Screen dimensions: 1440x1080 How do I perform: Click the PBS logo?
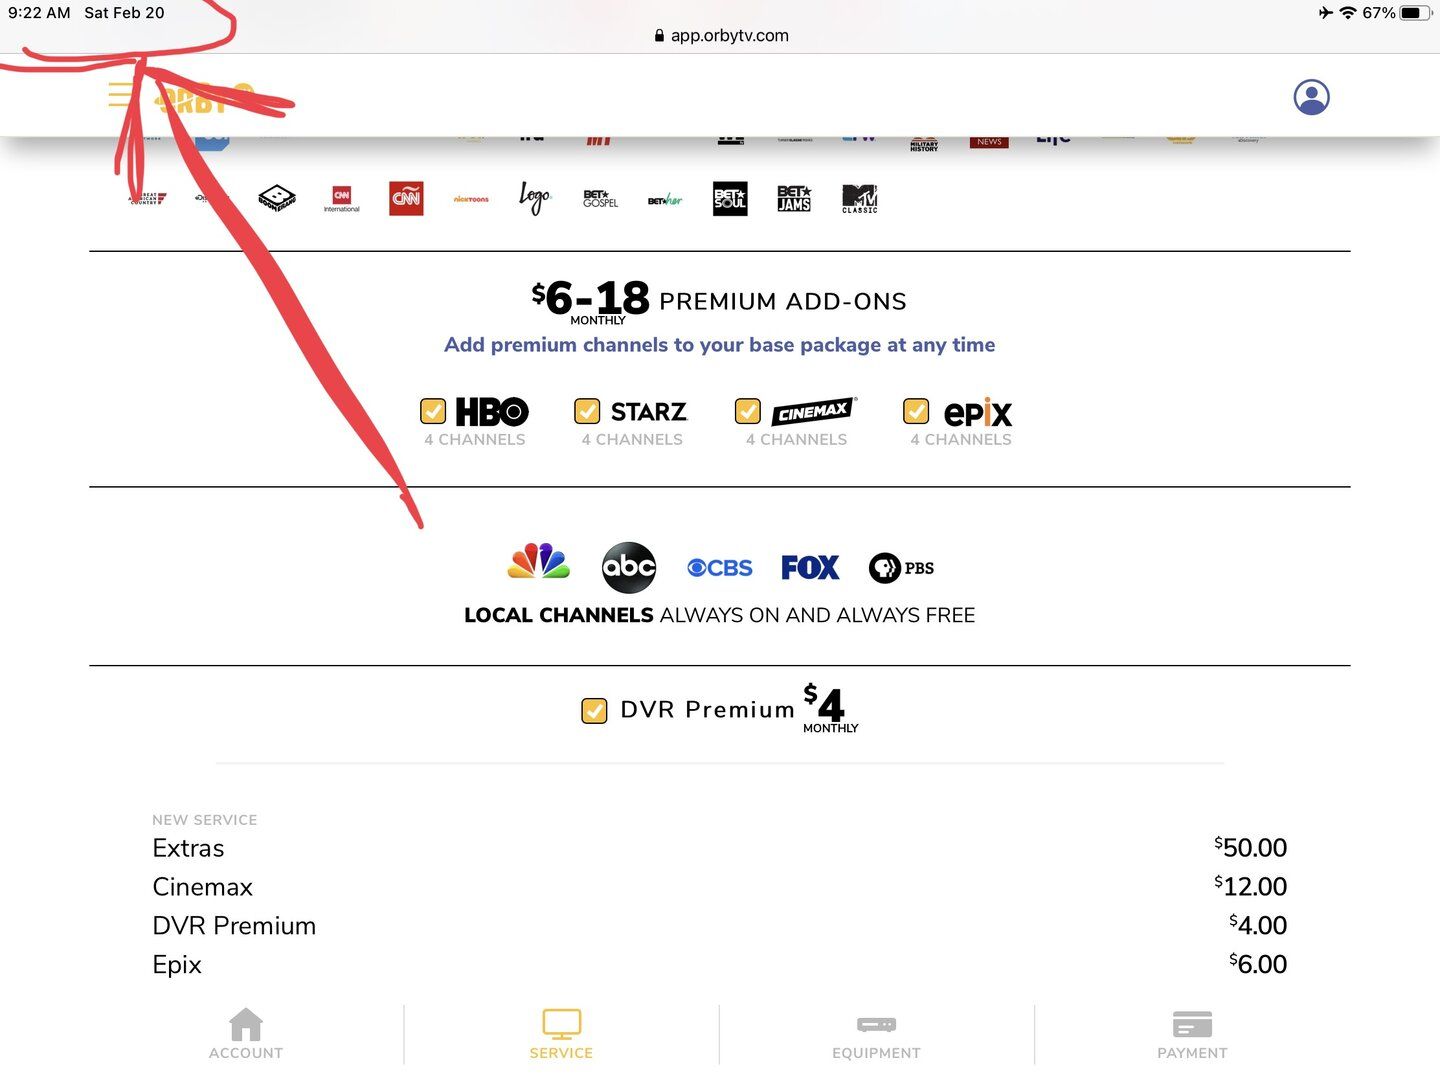901,568
